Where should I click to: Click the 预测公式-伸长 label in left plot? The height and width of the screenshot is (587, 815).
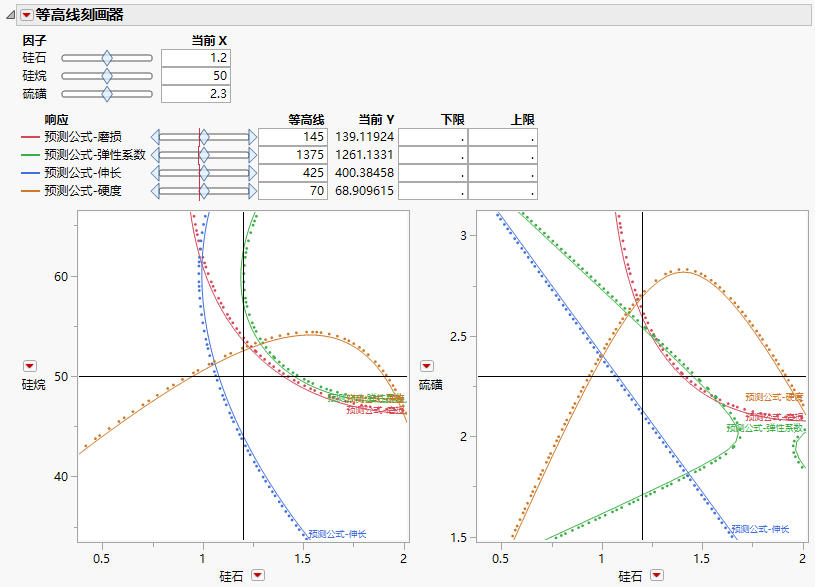337,534
